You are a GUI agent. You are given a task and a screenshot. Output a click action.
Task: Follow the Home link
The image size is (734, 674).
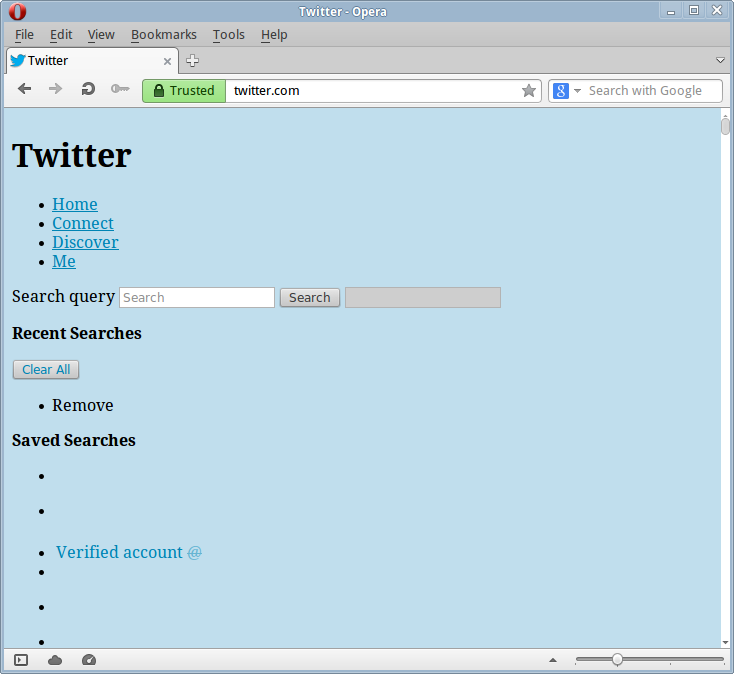[x=75, y=204]
